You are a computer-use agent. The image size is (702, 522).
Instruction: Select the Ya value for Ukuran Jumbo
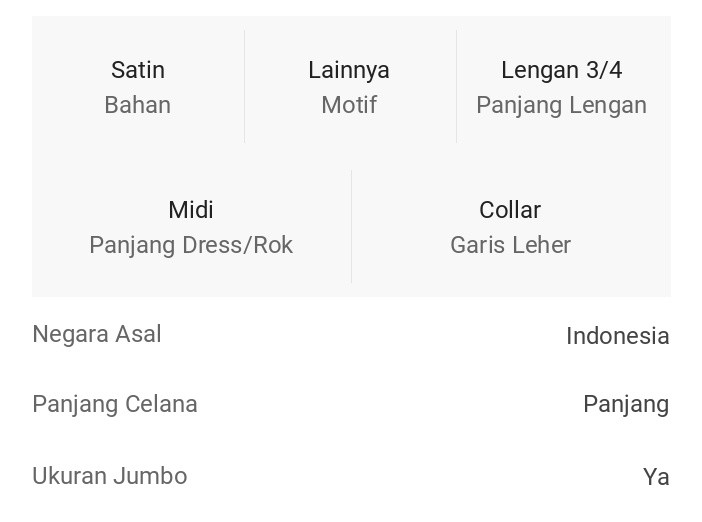656,477
